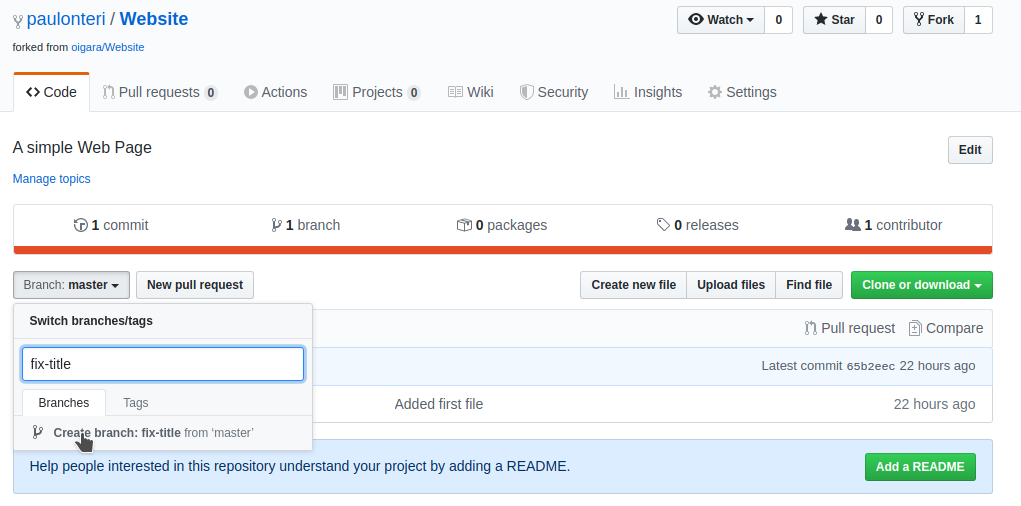
Task: Open the Insights tab
Action: [x=647, y=92]
